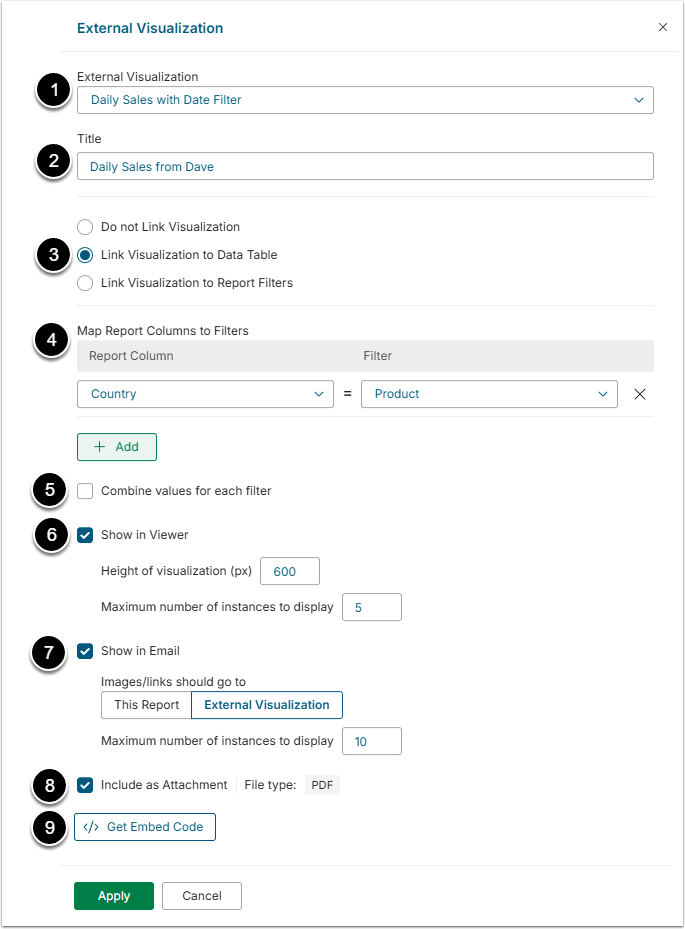685x929 pixels.
Task: Choose Link Visualization to Data Table
Action: coord(85,255)
